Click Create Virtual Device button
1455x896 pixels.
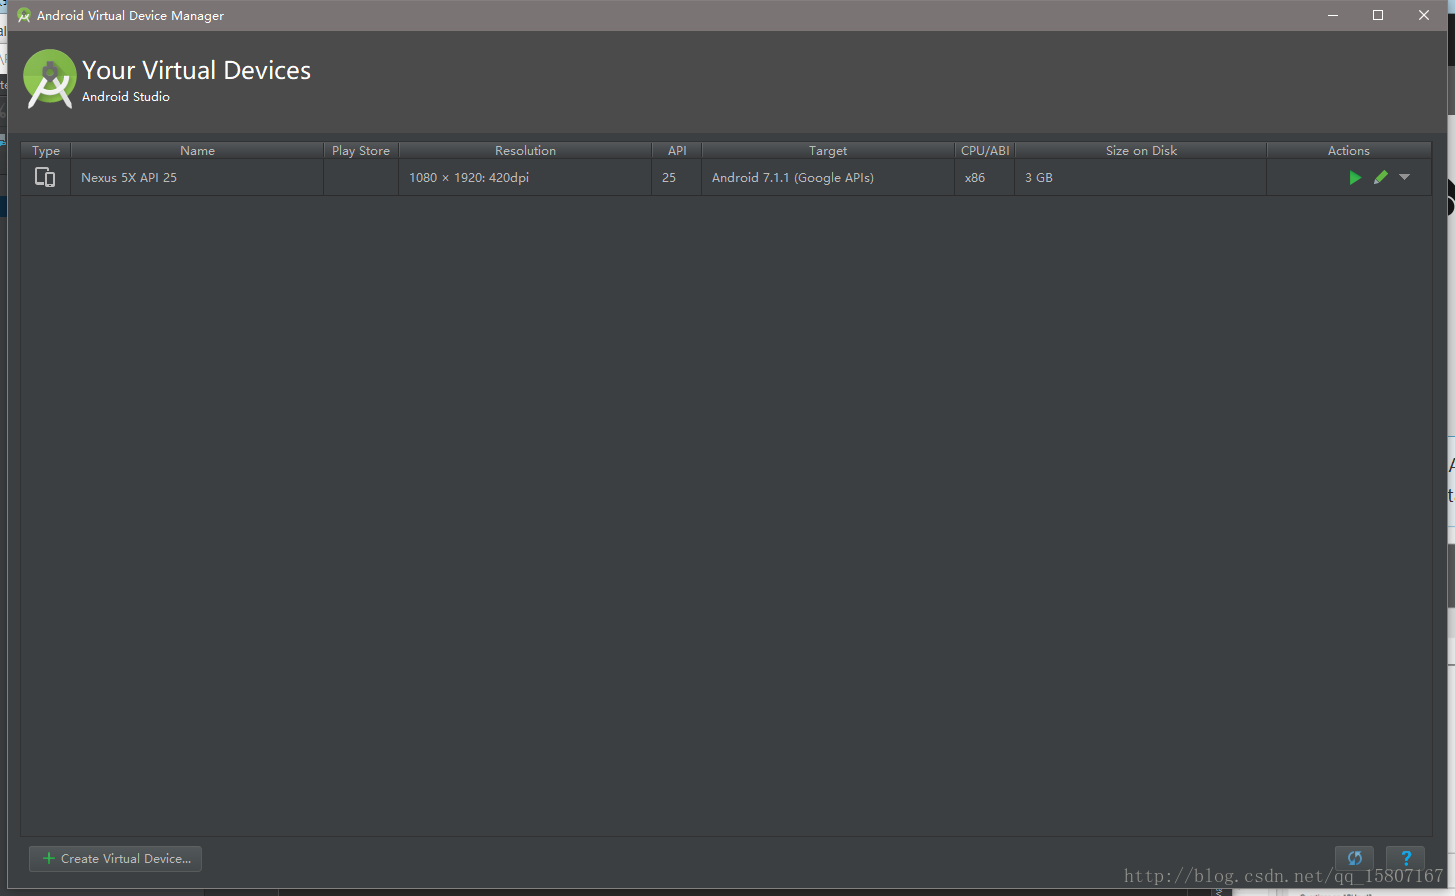[116, 858]
